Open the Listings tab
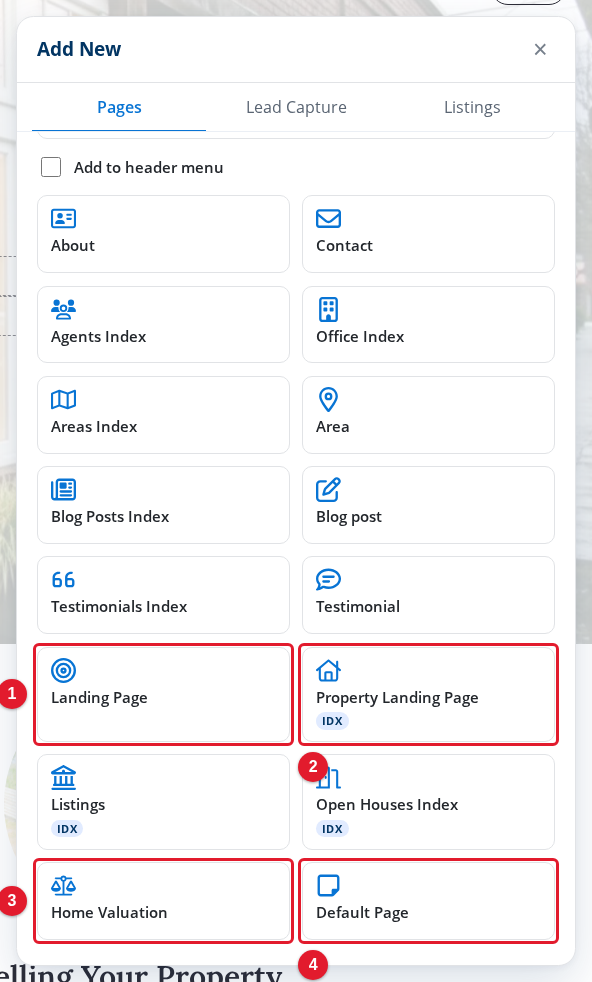Viewport: 592px width, 982px height. pos(472,107)
